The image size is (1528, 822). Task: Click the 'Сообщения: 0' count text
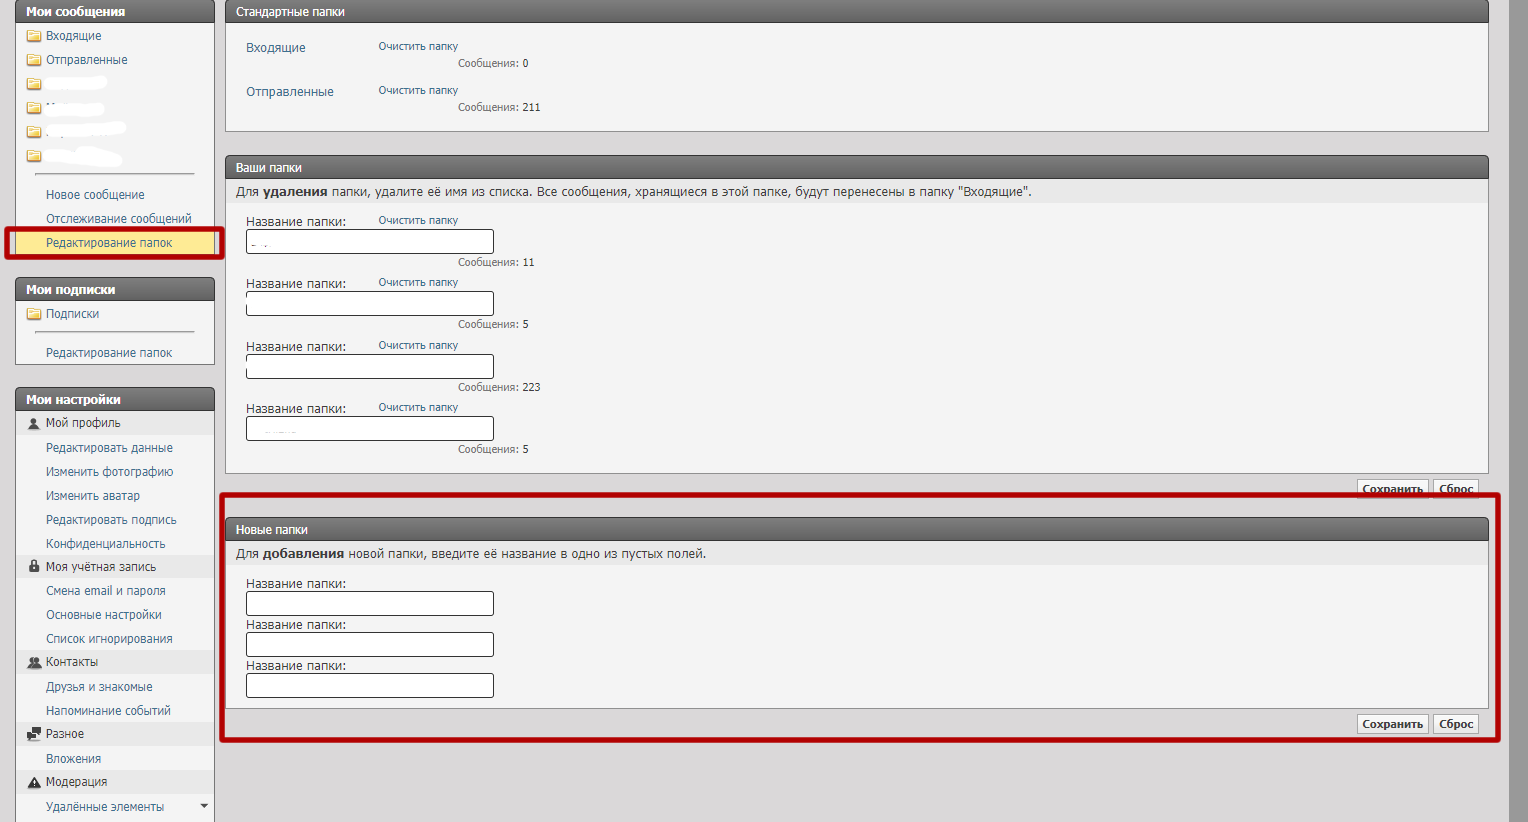pos(493,63)
